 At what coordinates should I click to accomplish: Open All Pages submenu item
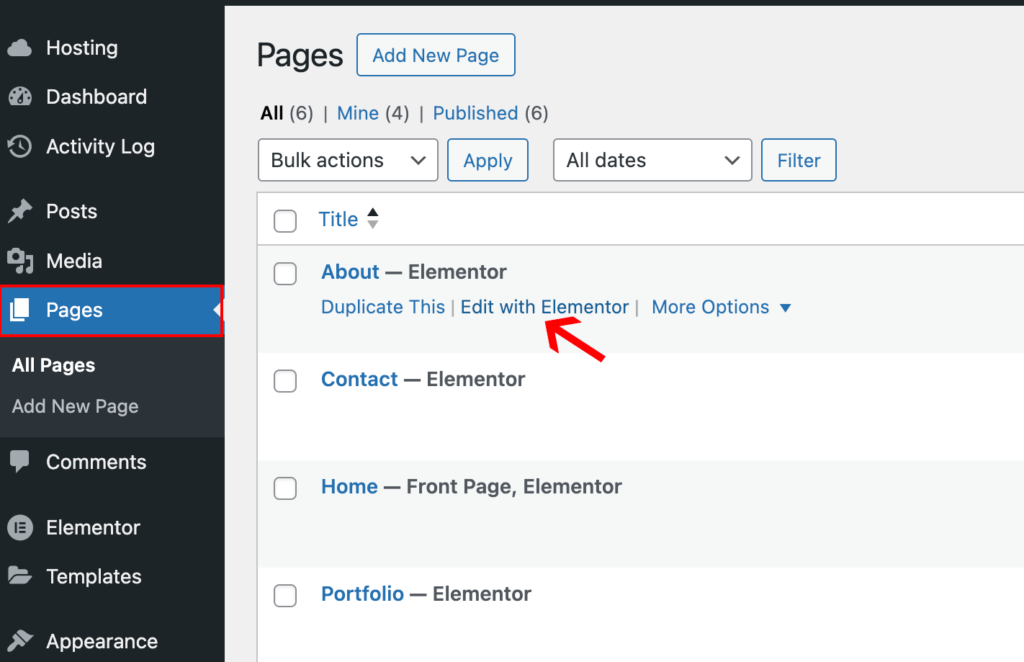(x=54, y=365)
